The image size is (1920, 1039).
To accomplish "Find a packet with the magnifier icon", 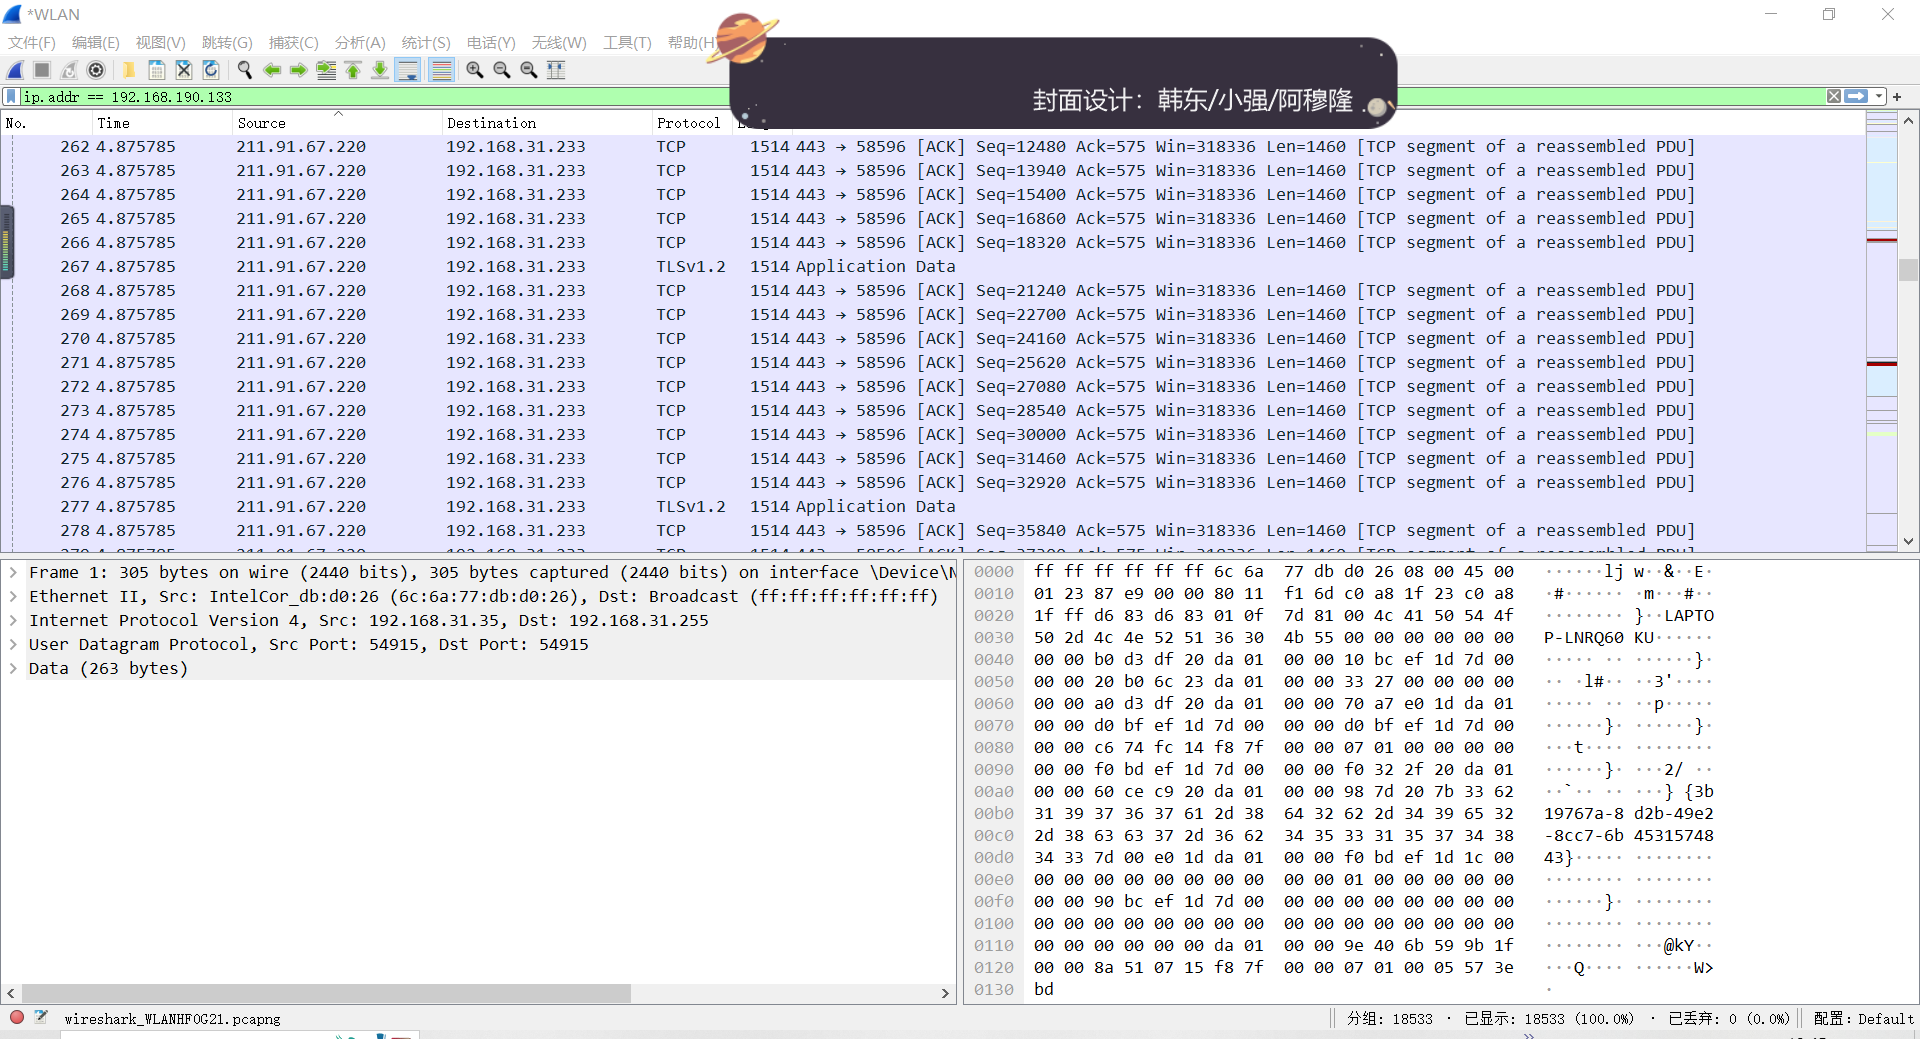I will tap(244, 70).
